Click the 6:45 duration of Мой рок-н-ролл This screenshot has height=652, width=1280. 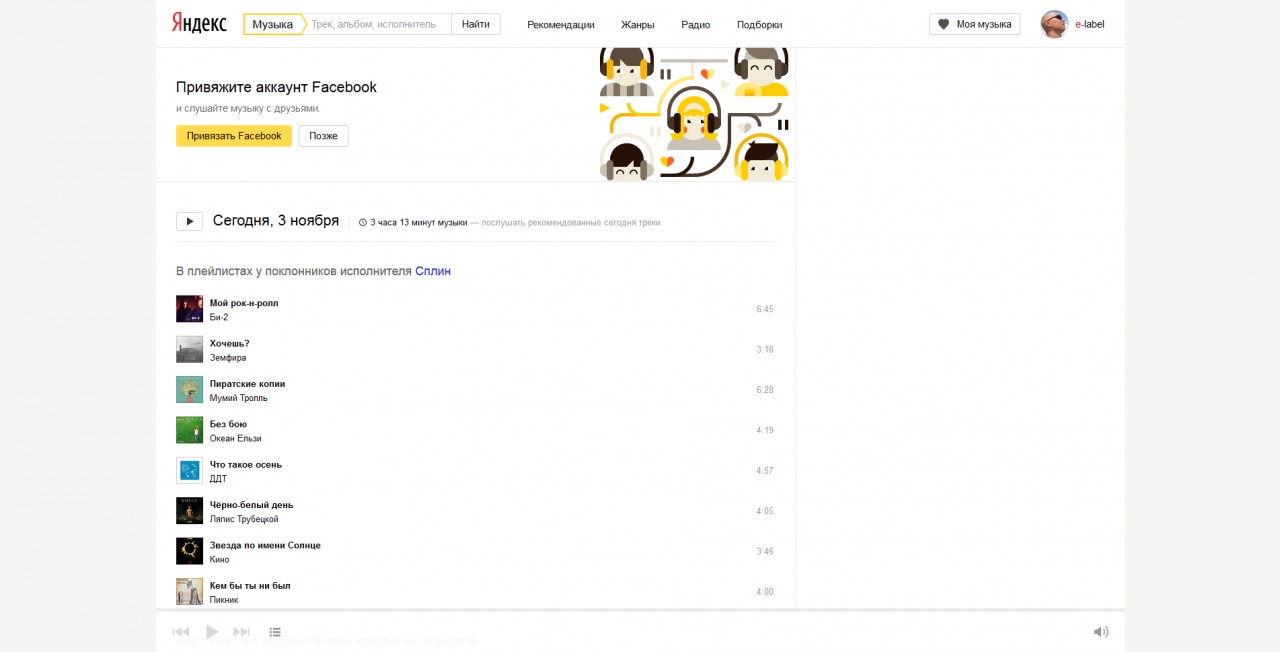[765, 309]
